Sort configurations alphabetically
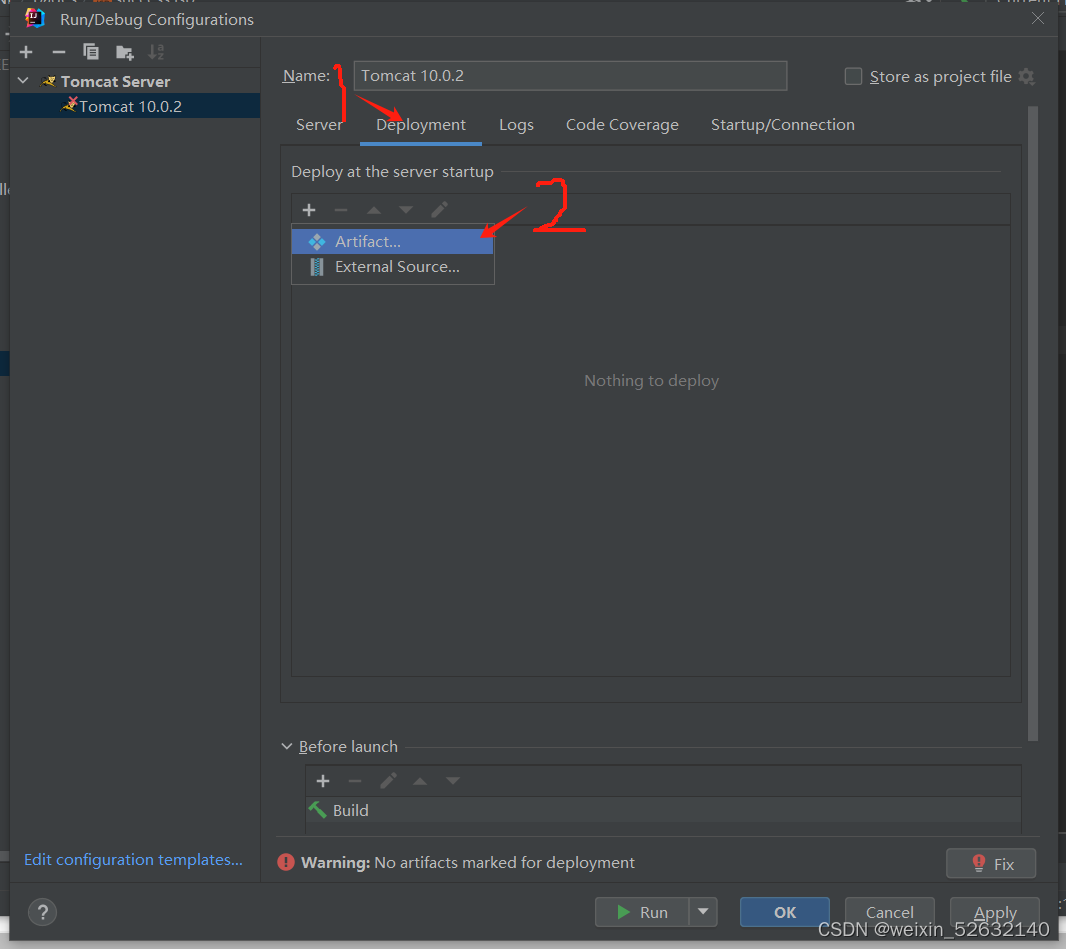 [156, 52]
